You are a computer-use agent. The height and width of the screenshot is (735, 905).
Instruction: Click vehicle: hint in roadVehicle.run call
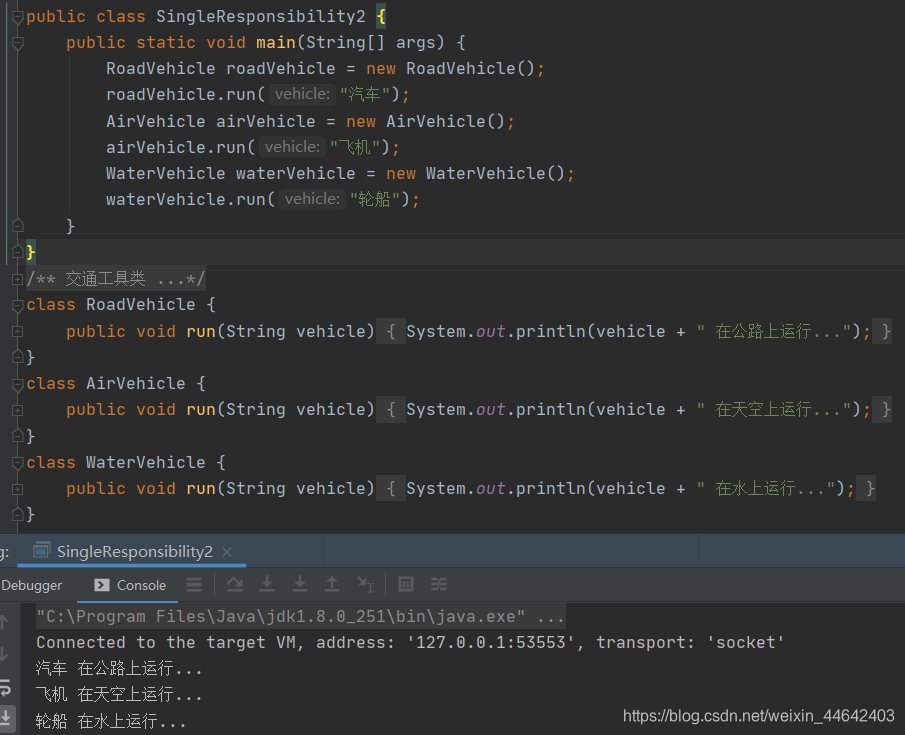pyautogui.click(x=302, y=94)
